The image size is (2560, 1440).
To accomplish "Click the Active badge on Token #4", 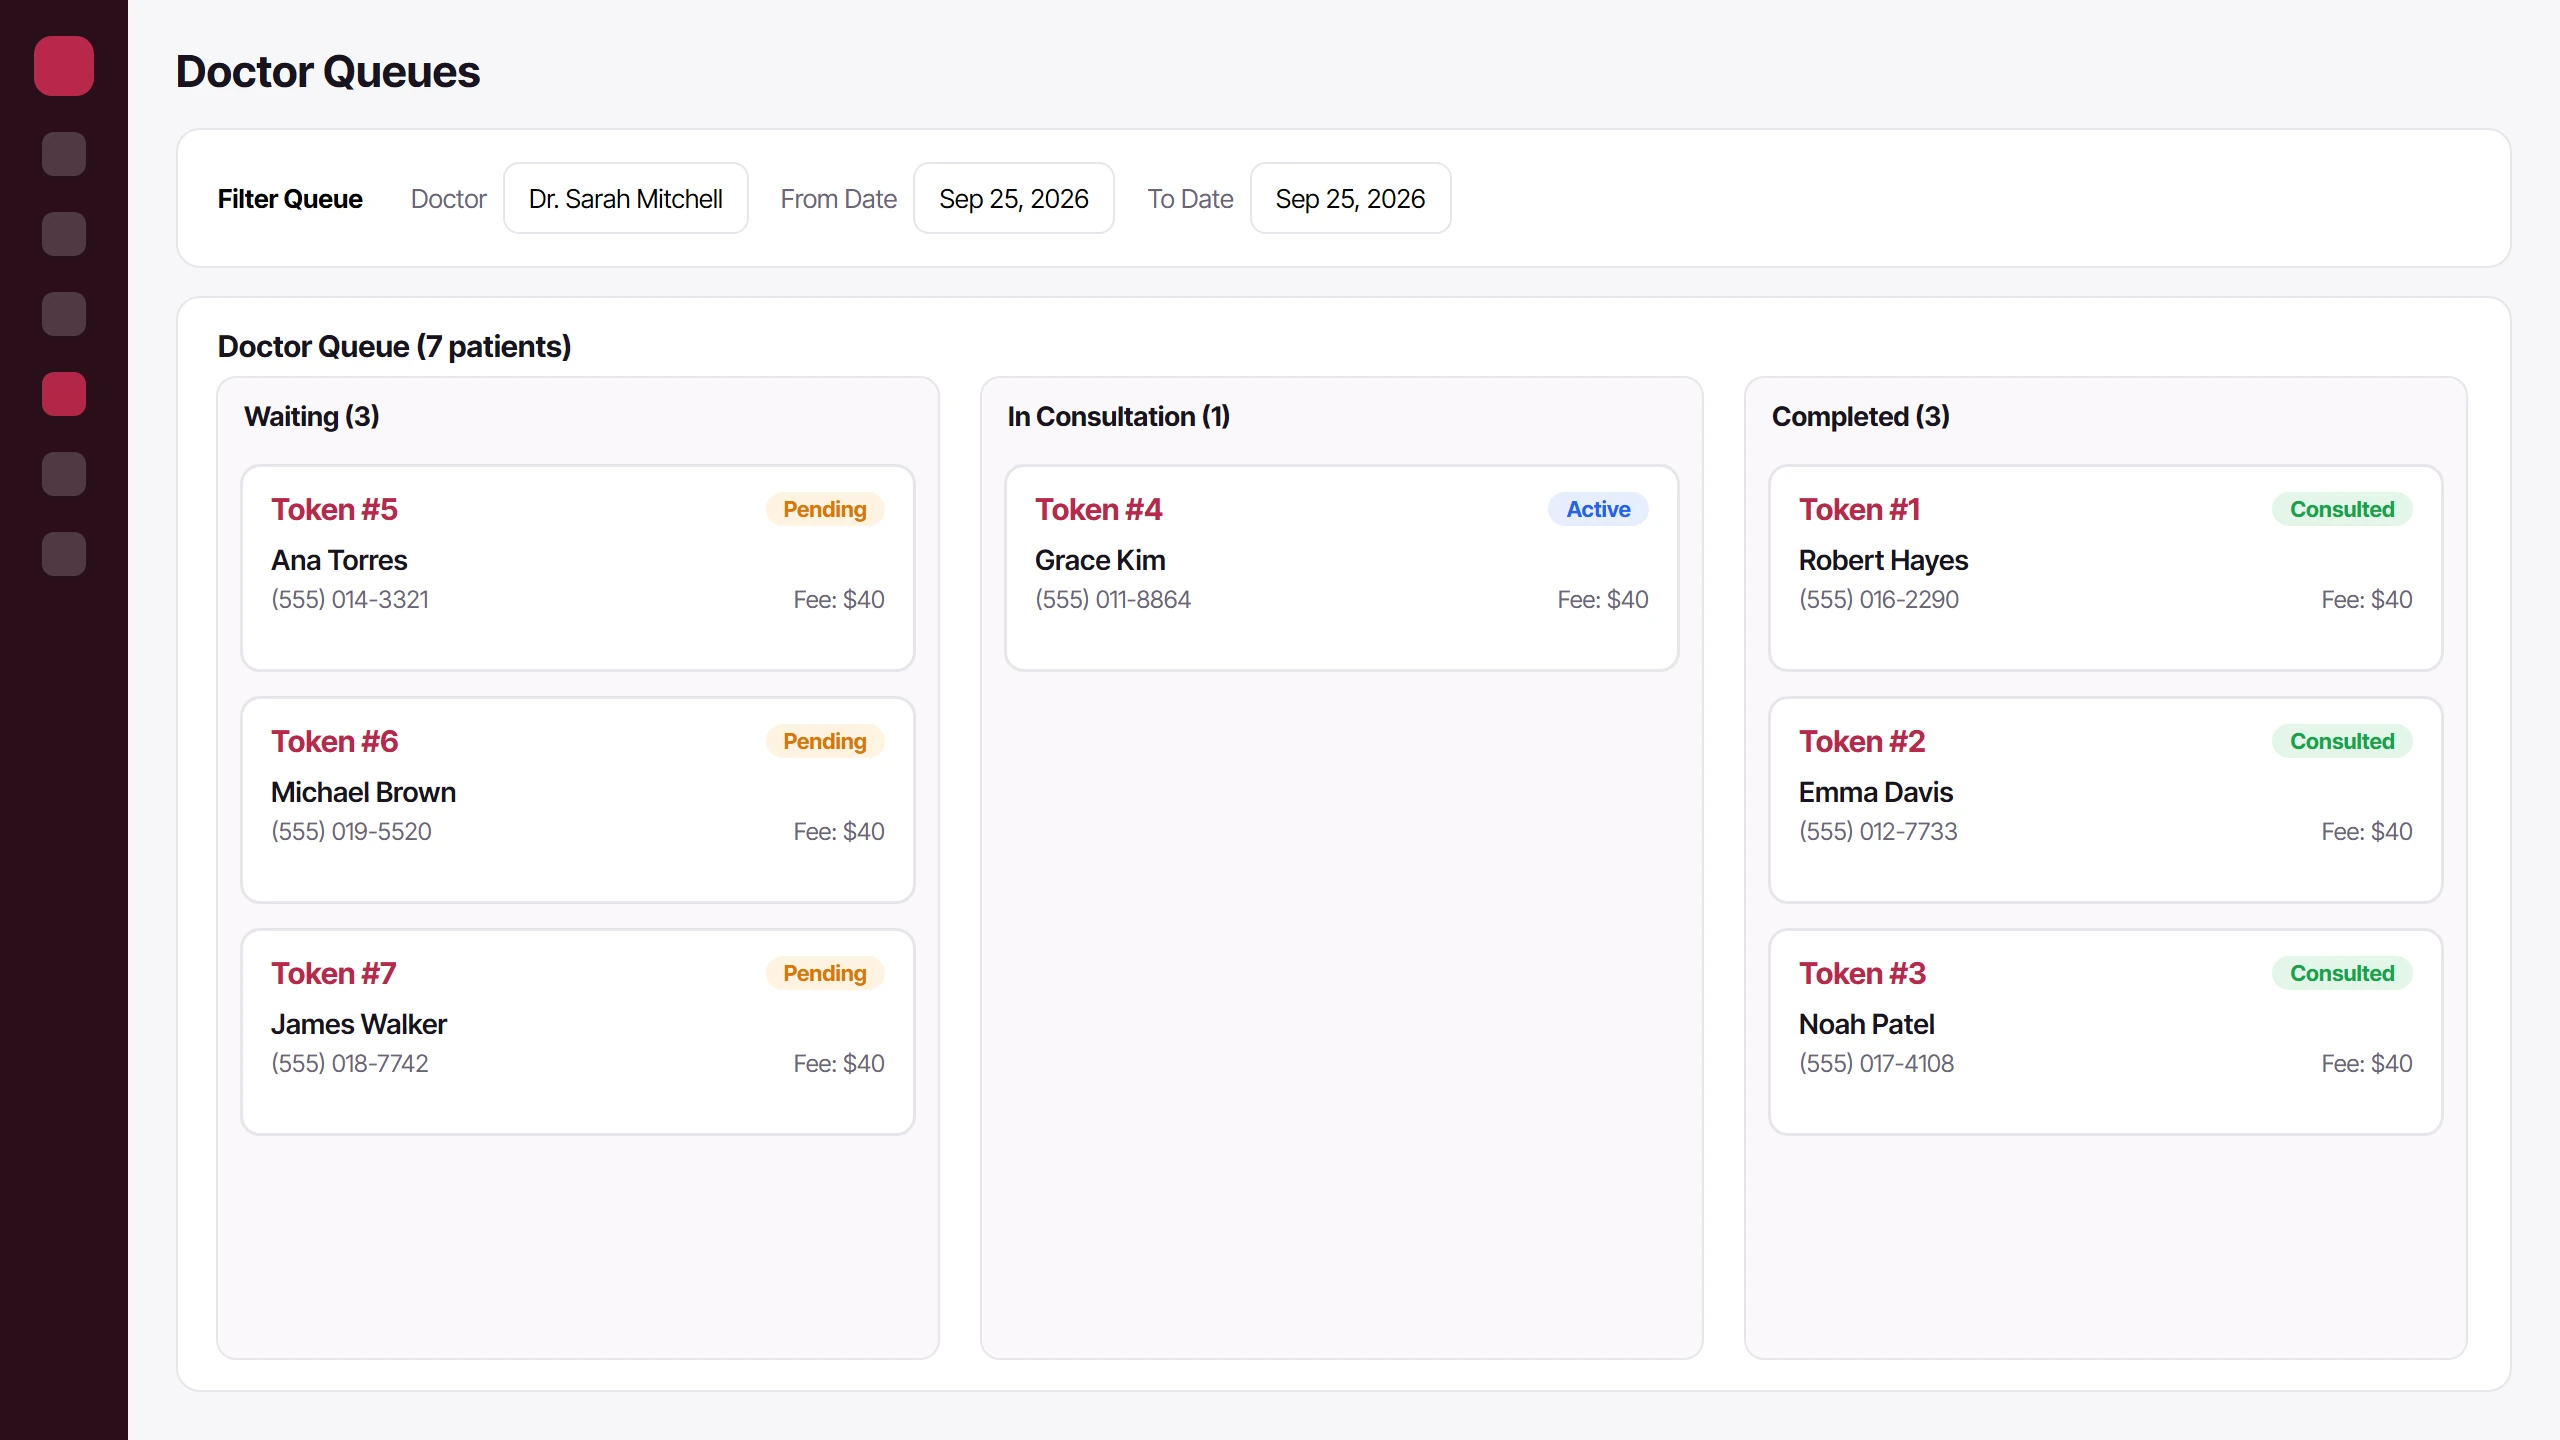I will coord(1598,509).
